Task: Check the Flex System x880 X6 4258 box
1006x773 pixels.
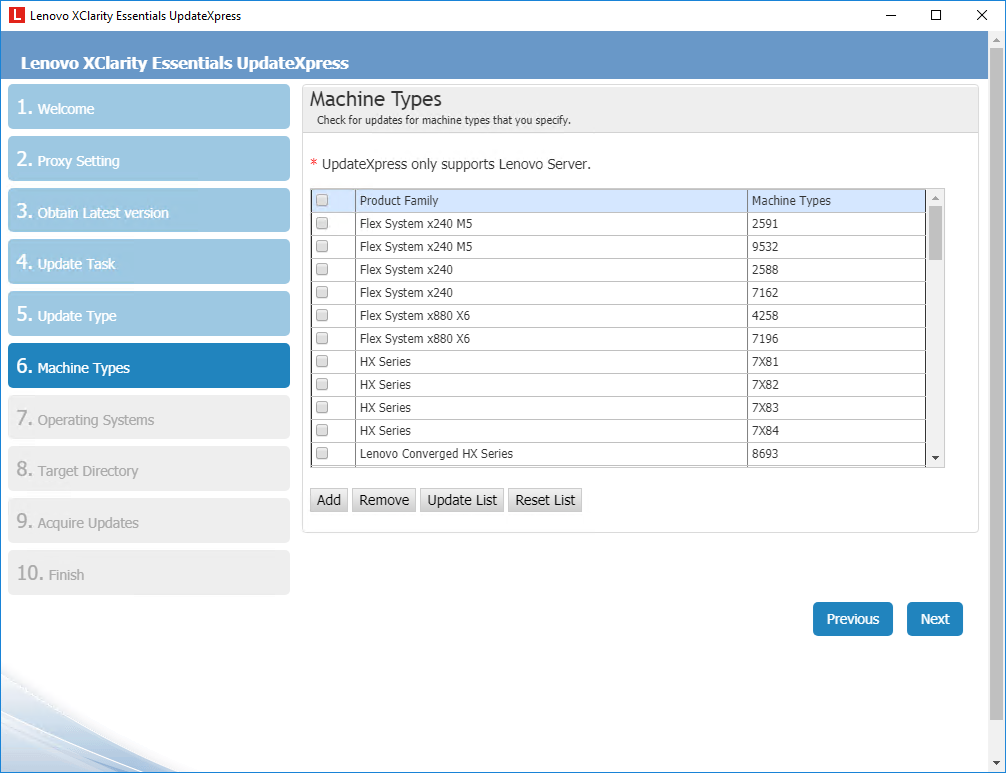Action: click(x=322, y=315)
